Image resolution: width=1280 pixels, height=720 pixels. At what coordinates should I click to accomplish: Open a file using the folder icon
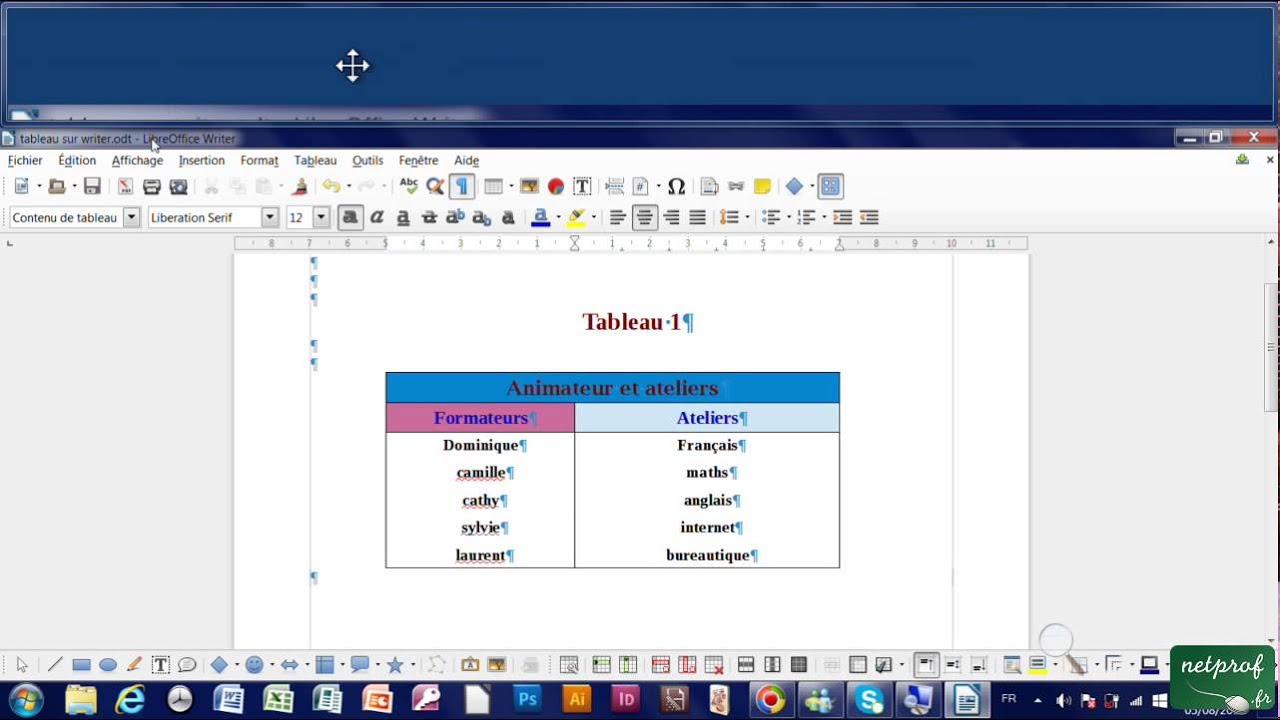pyautogui.click(x=57, y=186)
